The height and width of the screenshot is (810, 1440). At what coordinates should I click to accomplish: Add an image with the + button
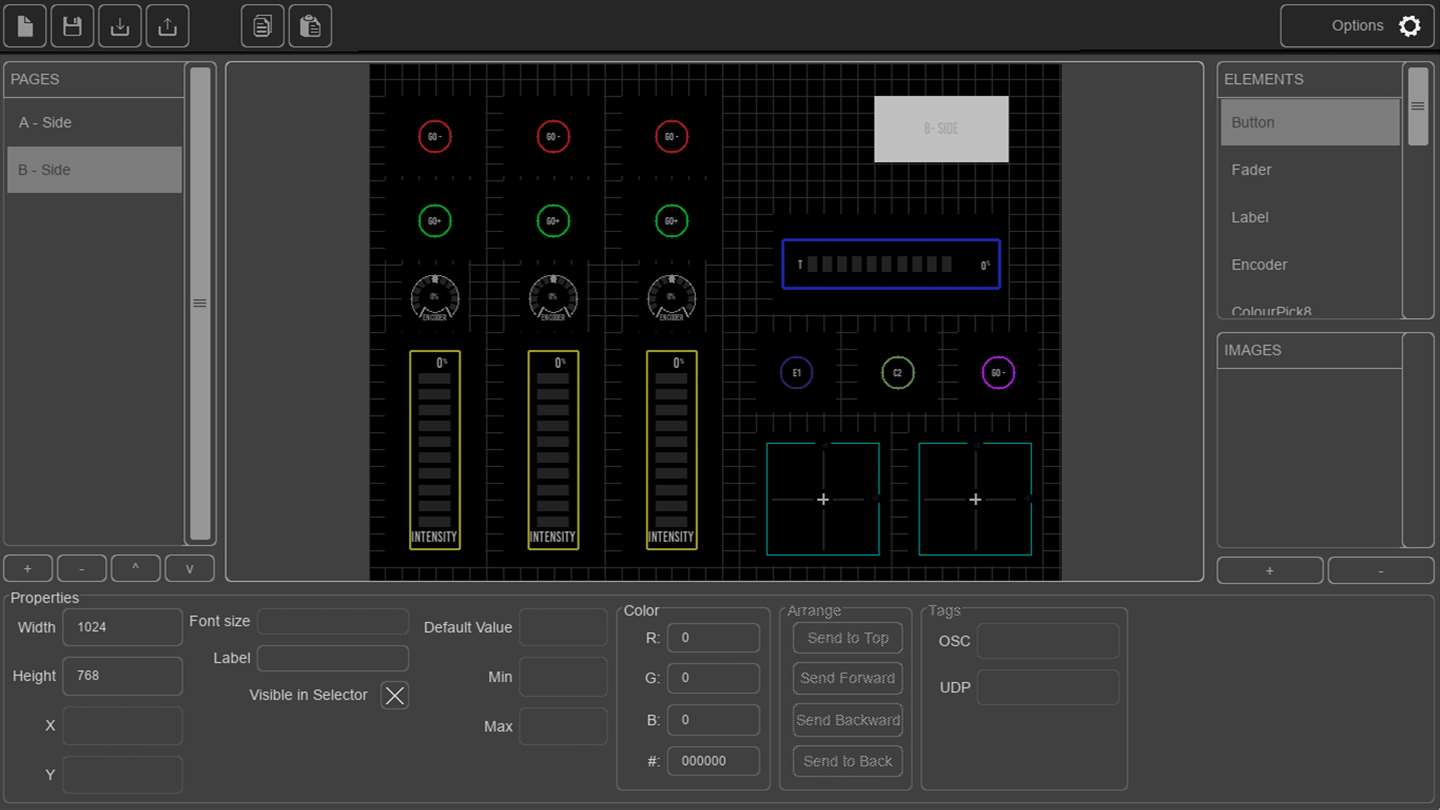click(1270, 571)
